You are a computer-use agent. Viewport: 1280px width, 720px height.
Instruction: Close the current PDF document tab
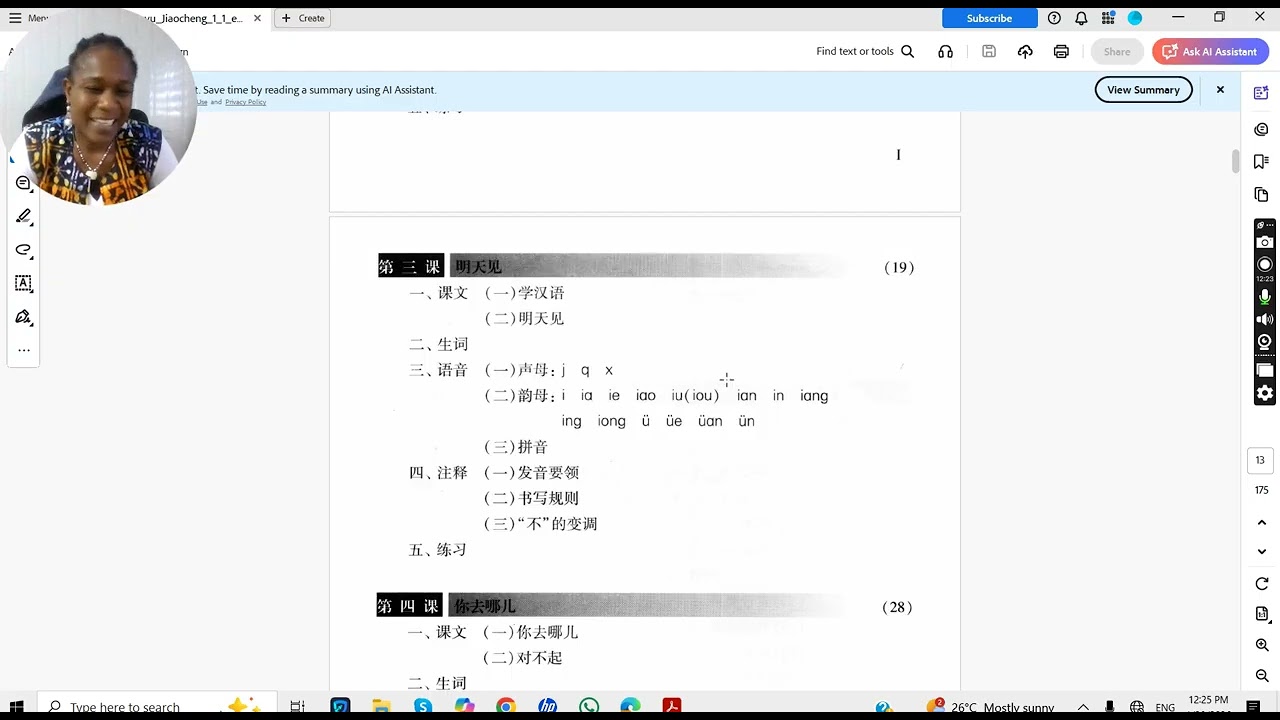[x=257, y=18]
